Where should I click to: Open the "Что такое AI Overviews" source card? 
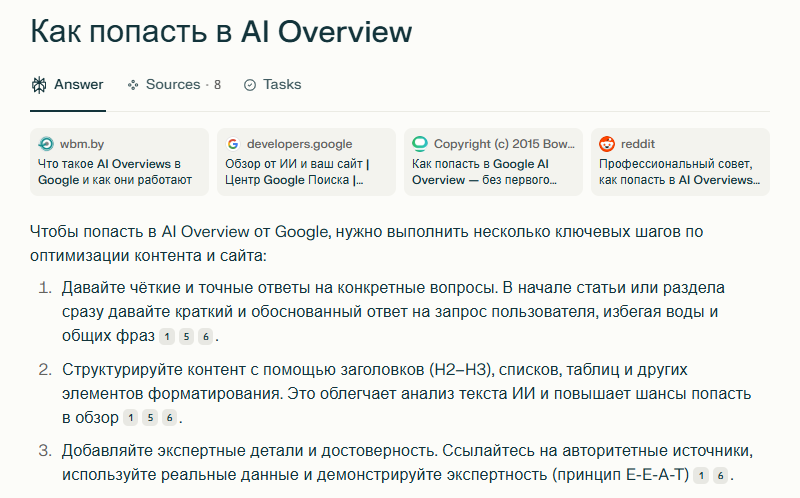click(119, 162)
